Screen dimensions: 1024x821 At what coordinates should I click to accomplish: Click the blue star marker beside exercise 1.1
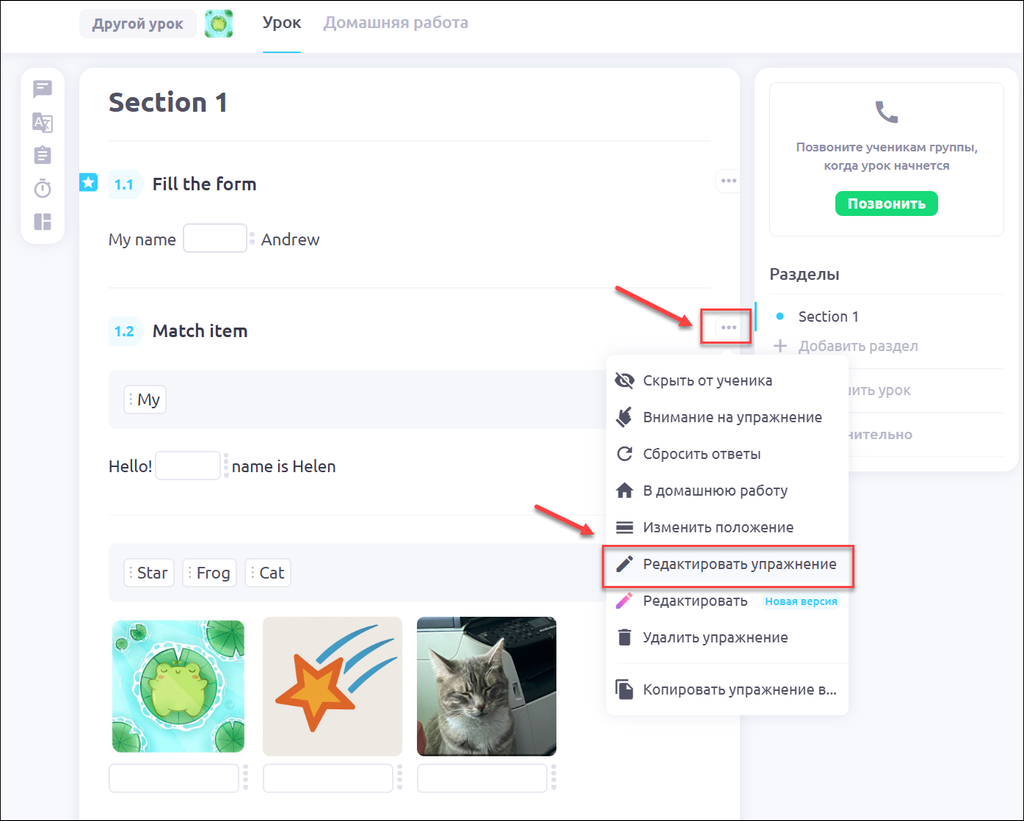point(88,182)
